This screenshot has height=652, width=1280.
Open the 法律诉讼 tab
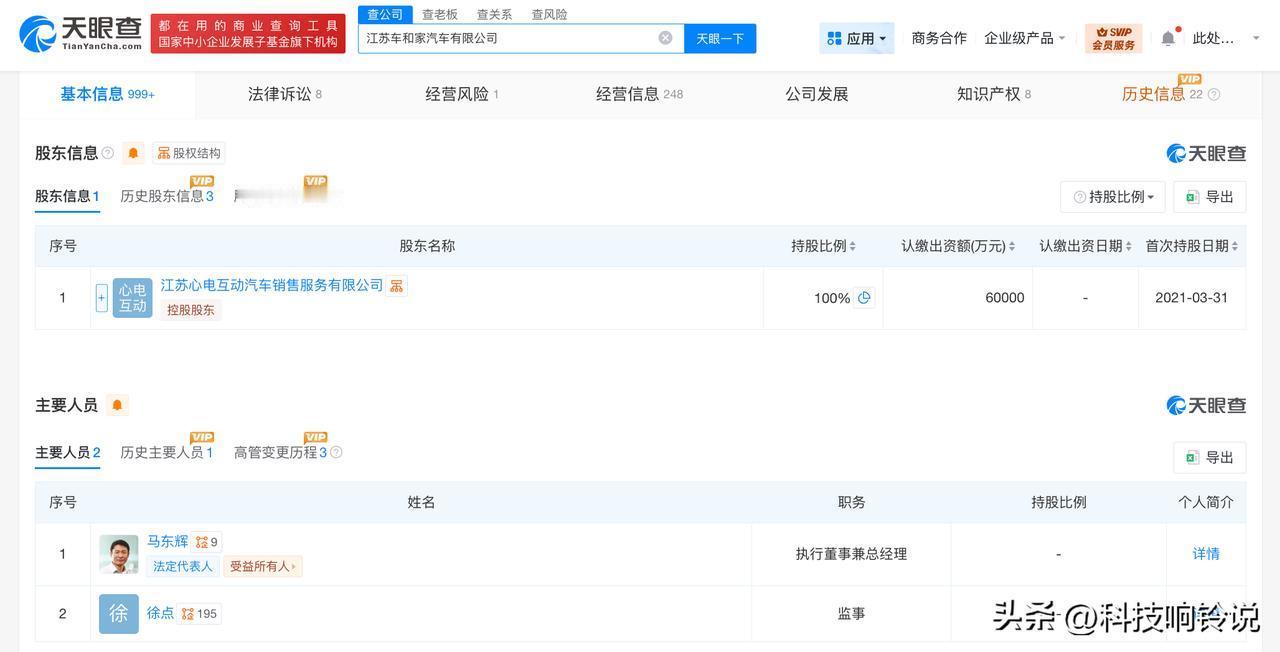(x=285, y=94)
